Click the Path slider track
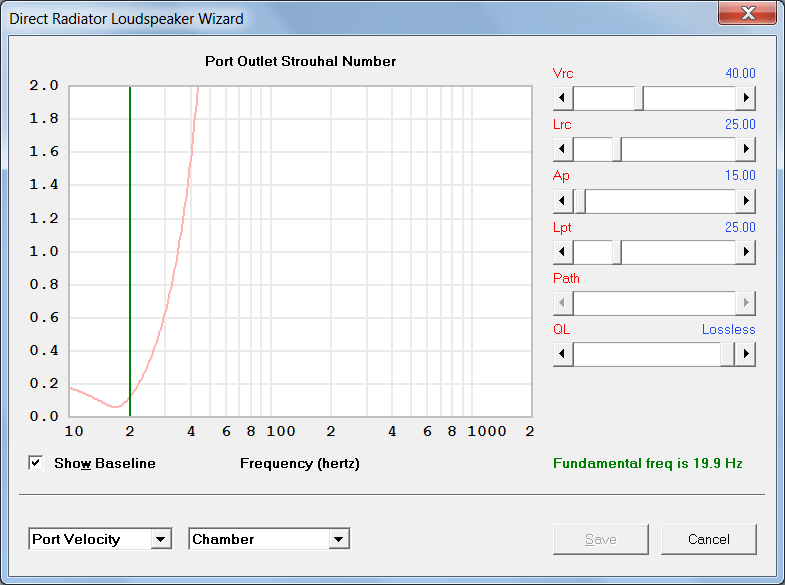This screenshot has width=785, height=585. tap(654, 303)
